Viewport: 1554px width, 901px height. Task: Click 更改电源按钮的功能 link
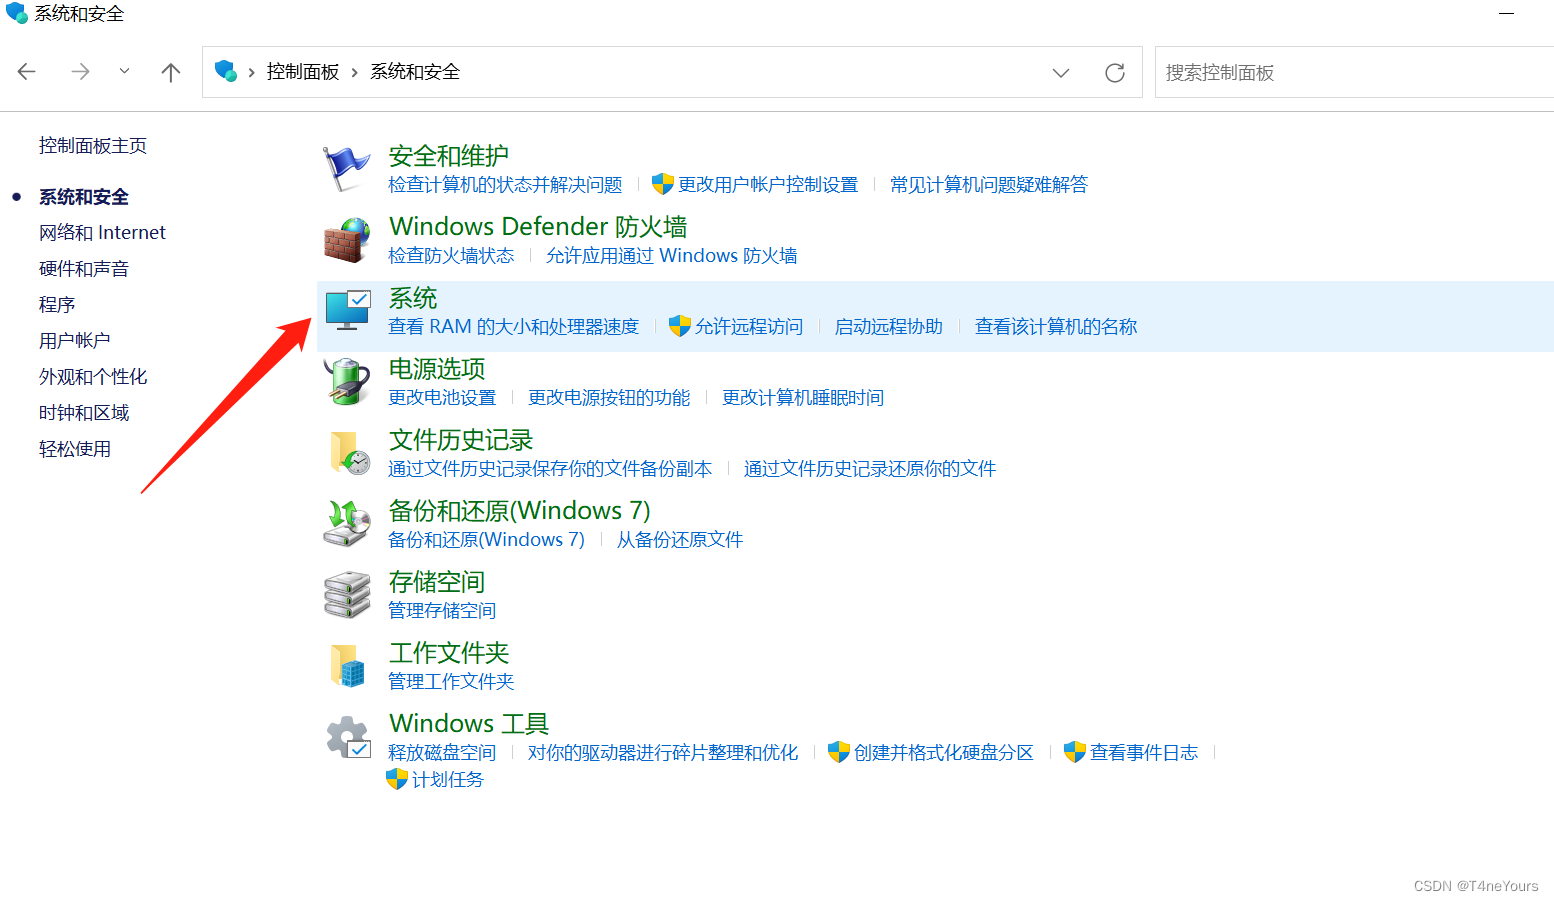coord(609,398)
